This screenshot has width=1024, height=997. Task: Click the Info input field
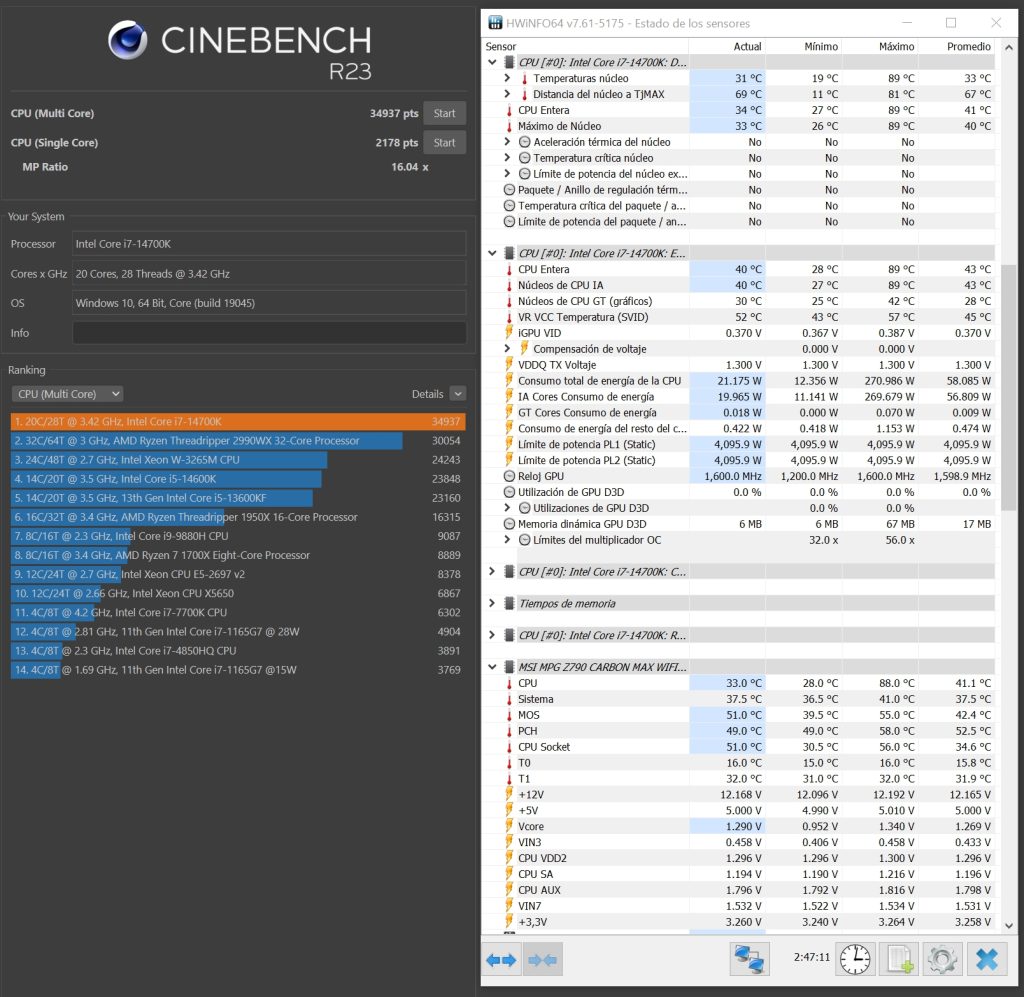pyautogui.click(x=269, y=332)
